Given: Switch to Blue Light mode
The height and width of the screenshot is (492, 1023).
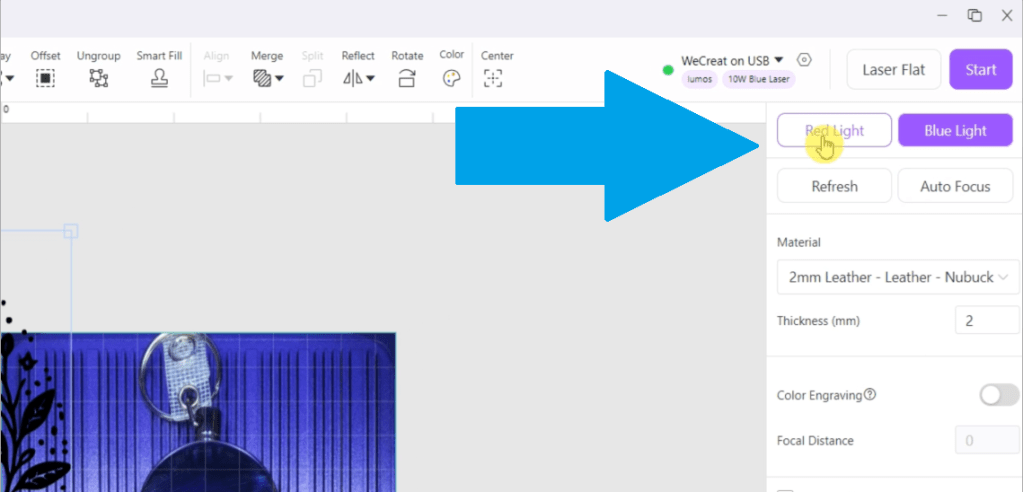Looking at the screenshot, I should point(955,131).
